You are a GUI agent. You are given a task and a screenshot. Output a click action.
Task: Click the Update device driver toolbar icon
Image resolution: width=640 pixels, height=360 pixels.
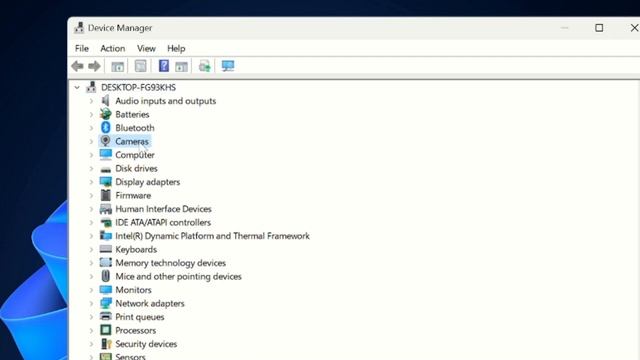pyautogui.click(x=204, y=66)
